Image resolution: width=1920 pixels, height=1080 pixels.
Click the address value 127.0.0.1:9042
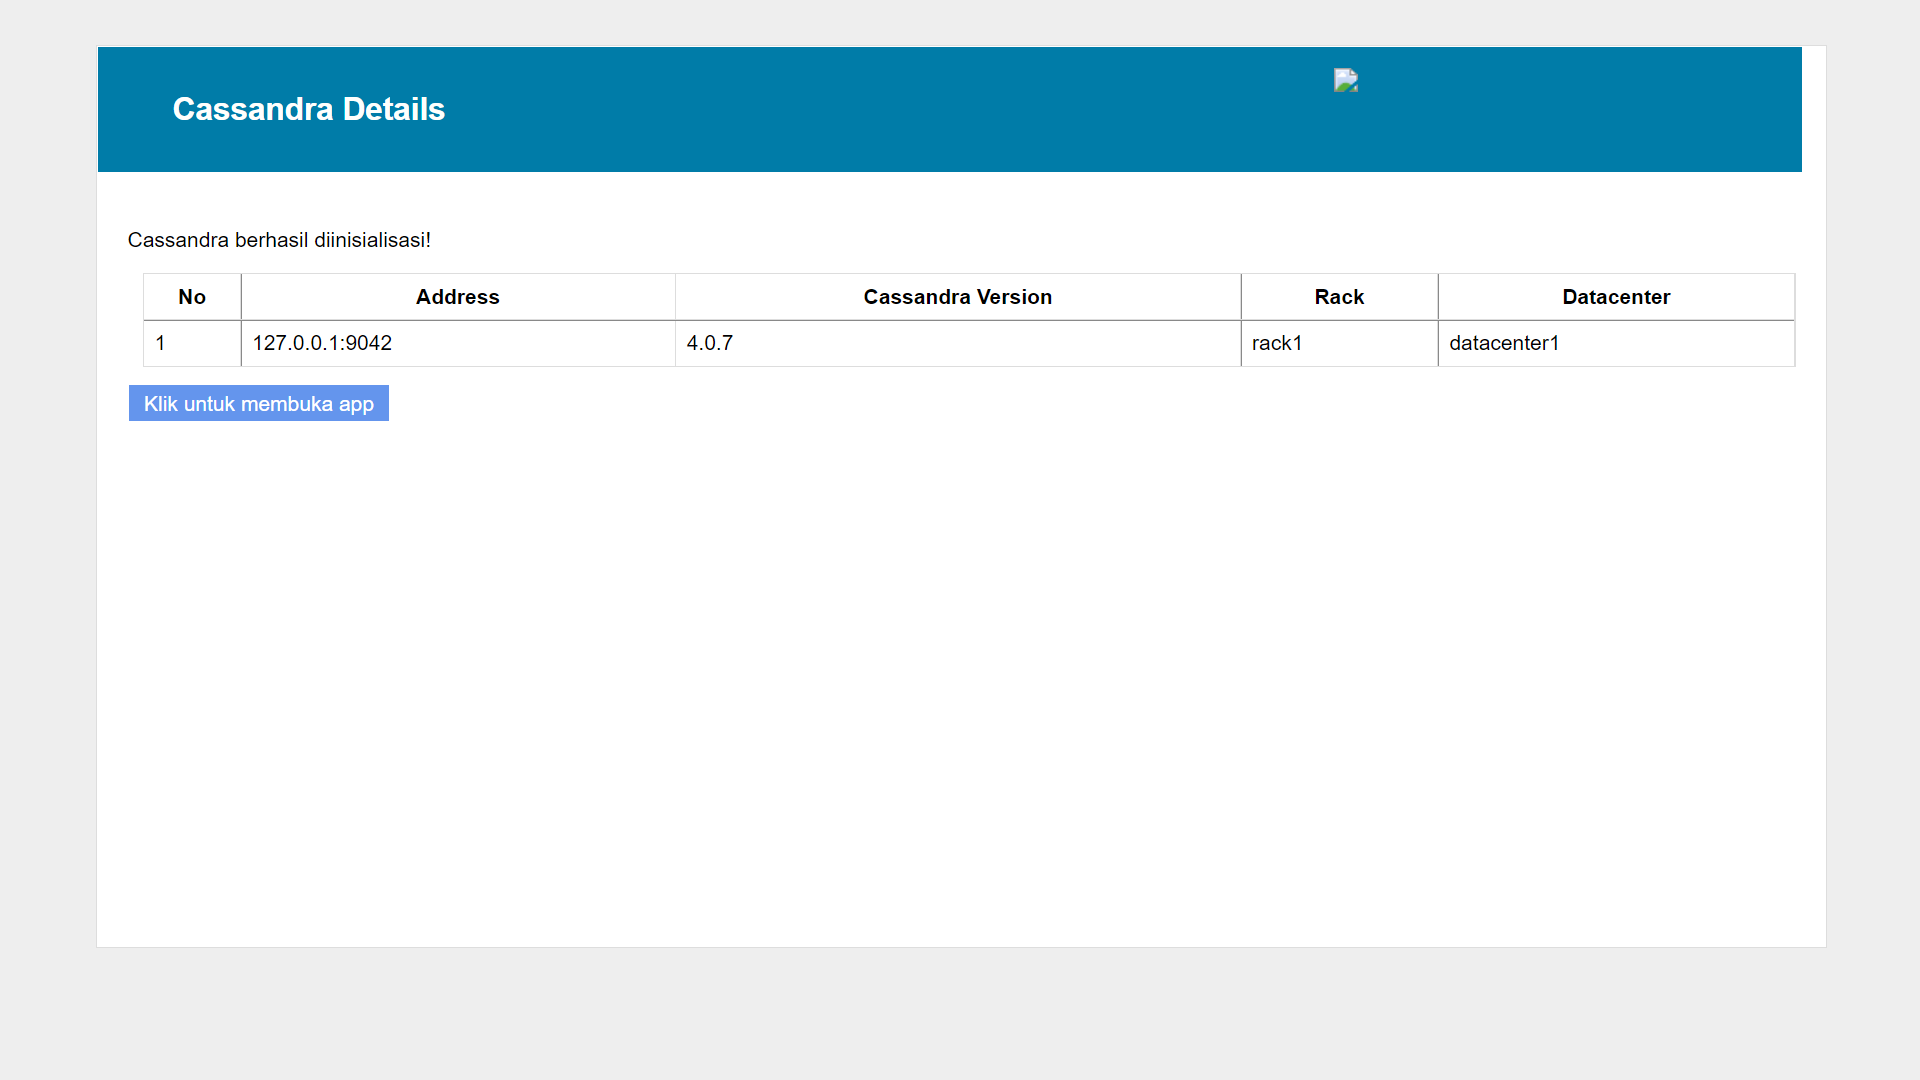click(322, 343)
